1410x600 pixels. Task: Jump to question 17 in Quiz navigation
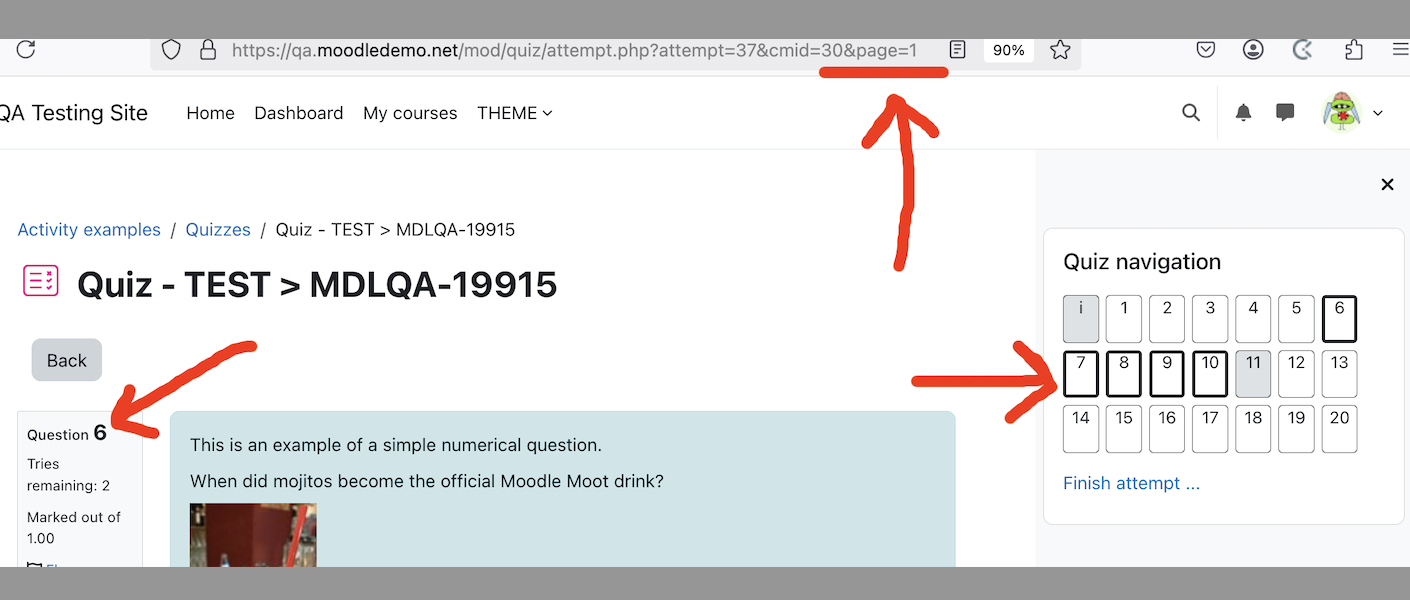tap(1210, 429)
